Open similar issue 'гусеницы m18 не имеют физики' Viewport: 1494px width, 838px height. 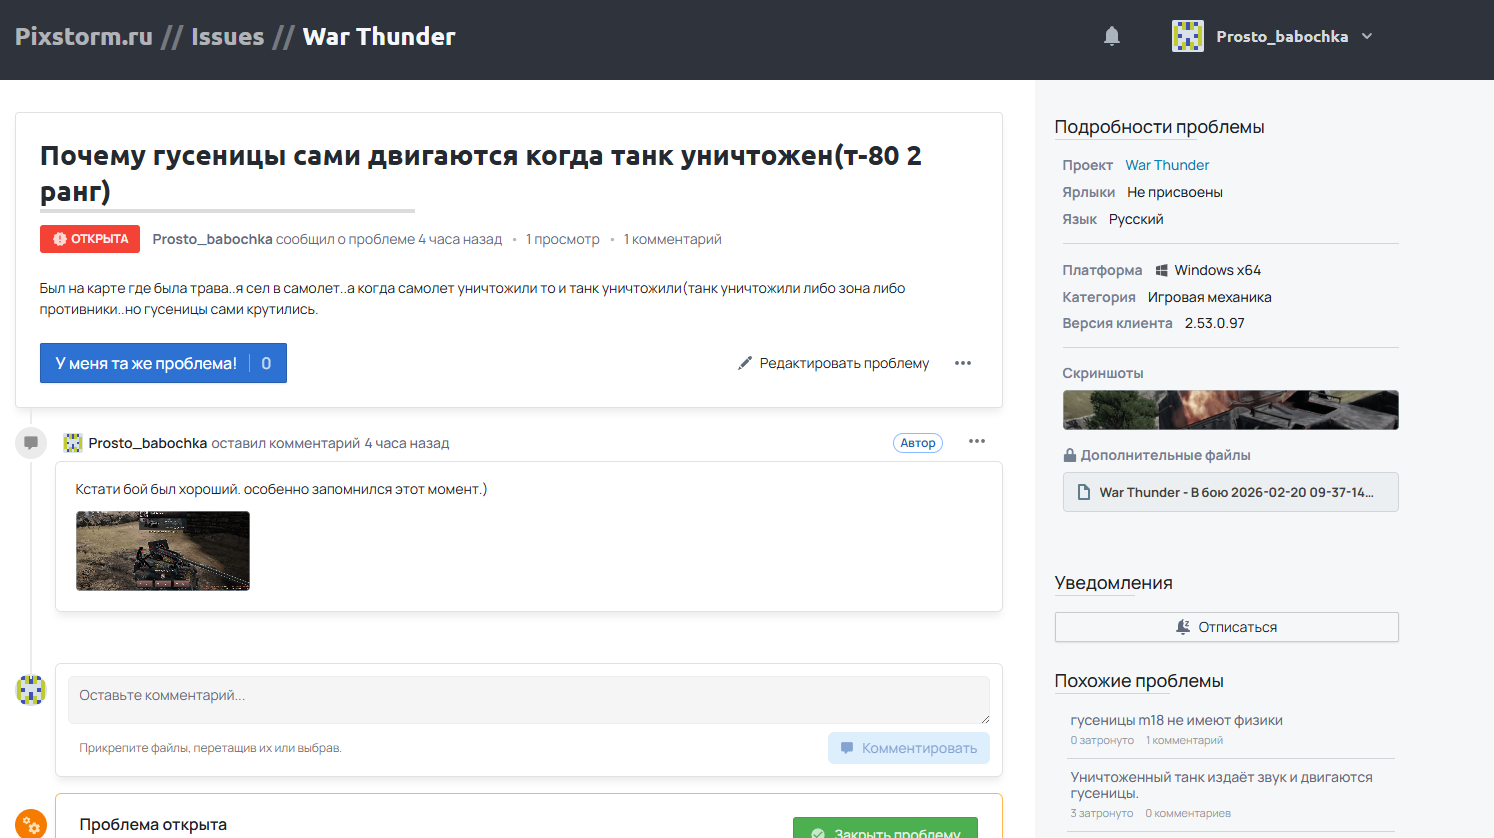pos(1176,720)
